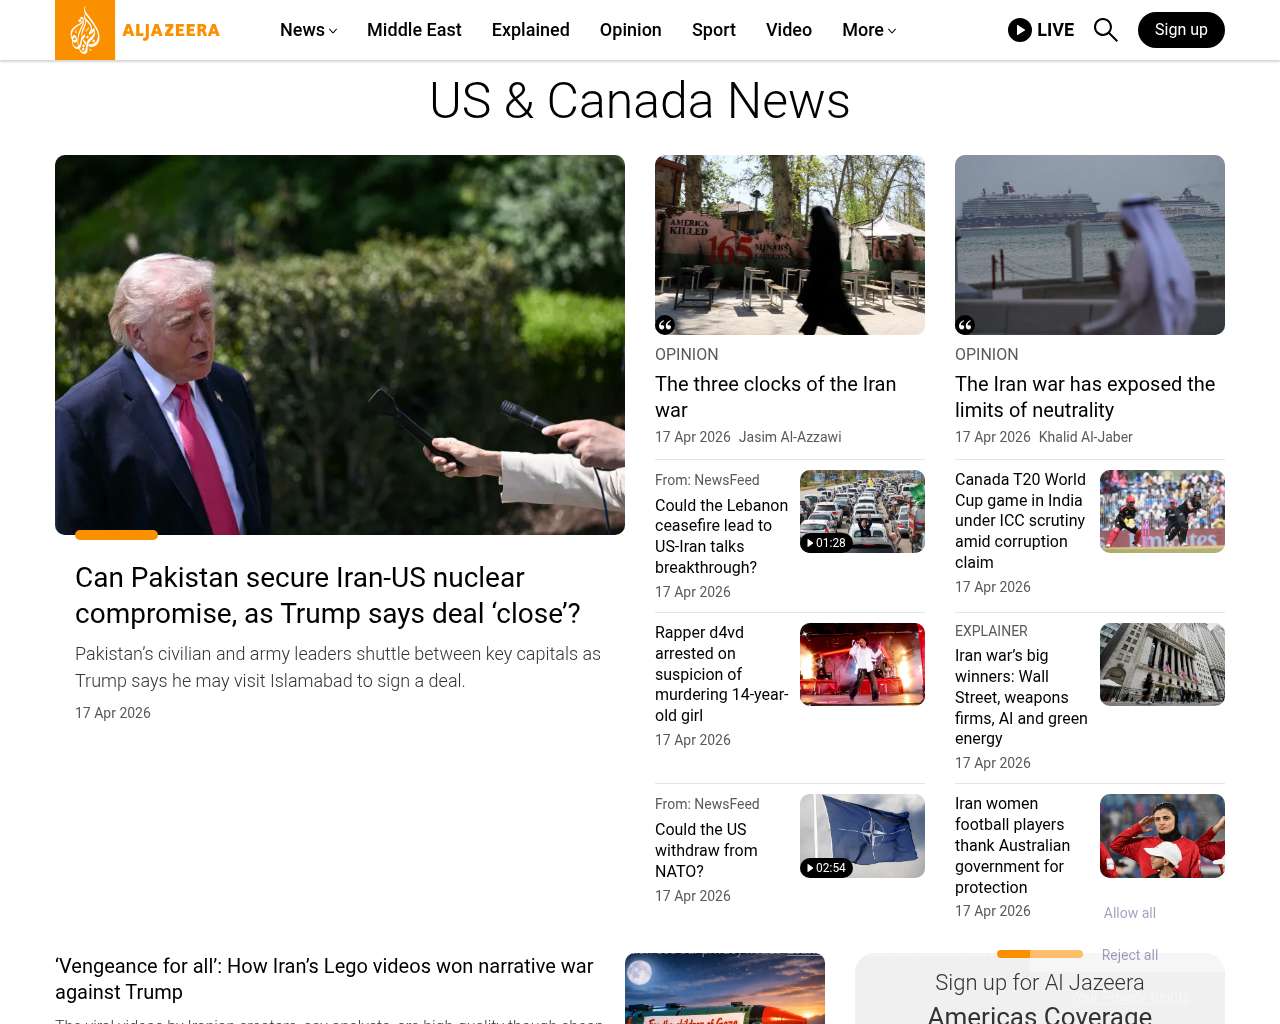Screen dimensions: 1280x1024
Task: Open the Pakistan Iran-US nuclear compromise headline
Action: pos(327,595)
